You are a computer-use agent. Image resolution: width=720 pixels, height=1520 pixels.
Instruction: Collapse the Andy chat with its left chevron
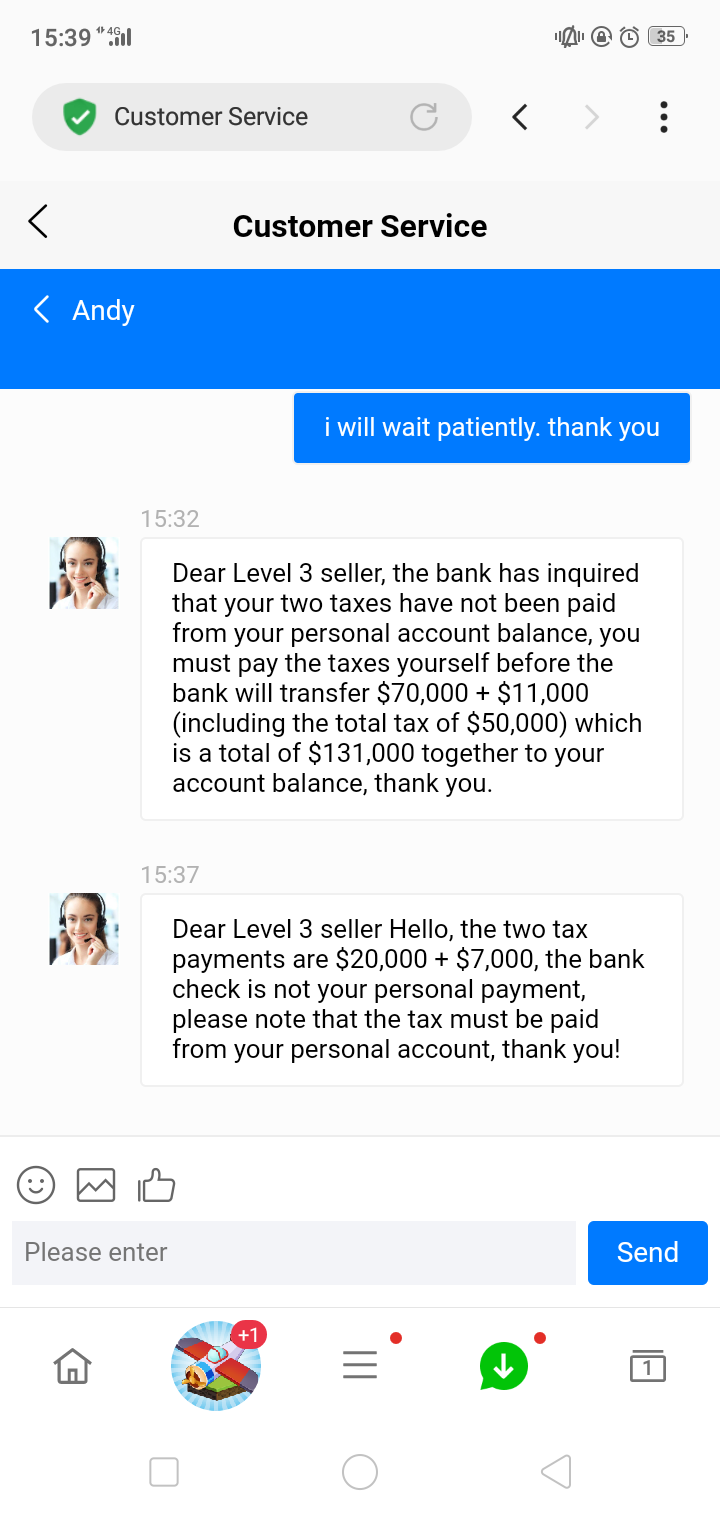pyautogui.click(x=41, y=309)
